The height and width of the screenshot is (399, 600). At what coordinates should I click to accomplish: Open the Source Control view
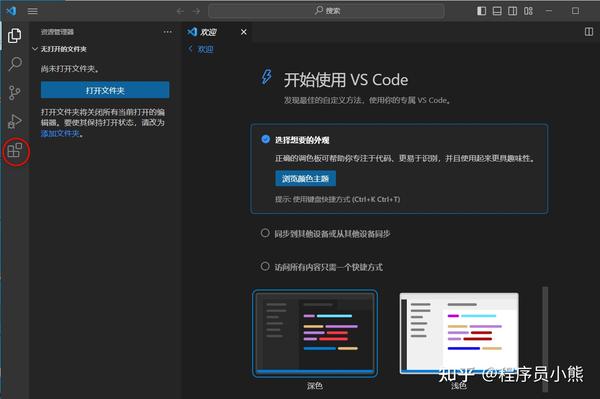pyautogui.click(x=15, y=93)
